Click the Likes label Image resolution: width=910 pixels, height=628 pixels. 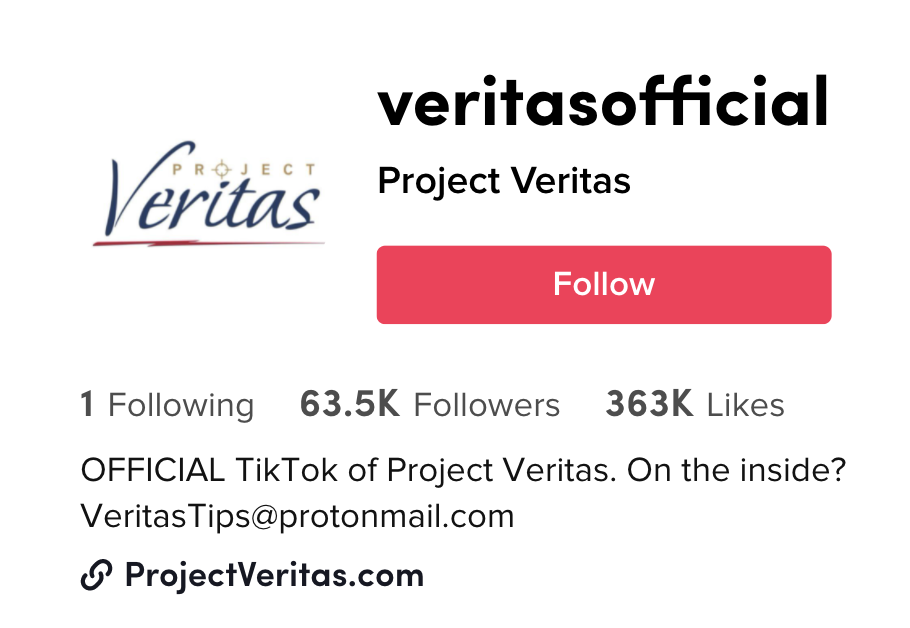(746, 405)
